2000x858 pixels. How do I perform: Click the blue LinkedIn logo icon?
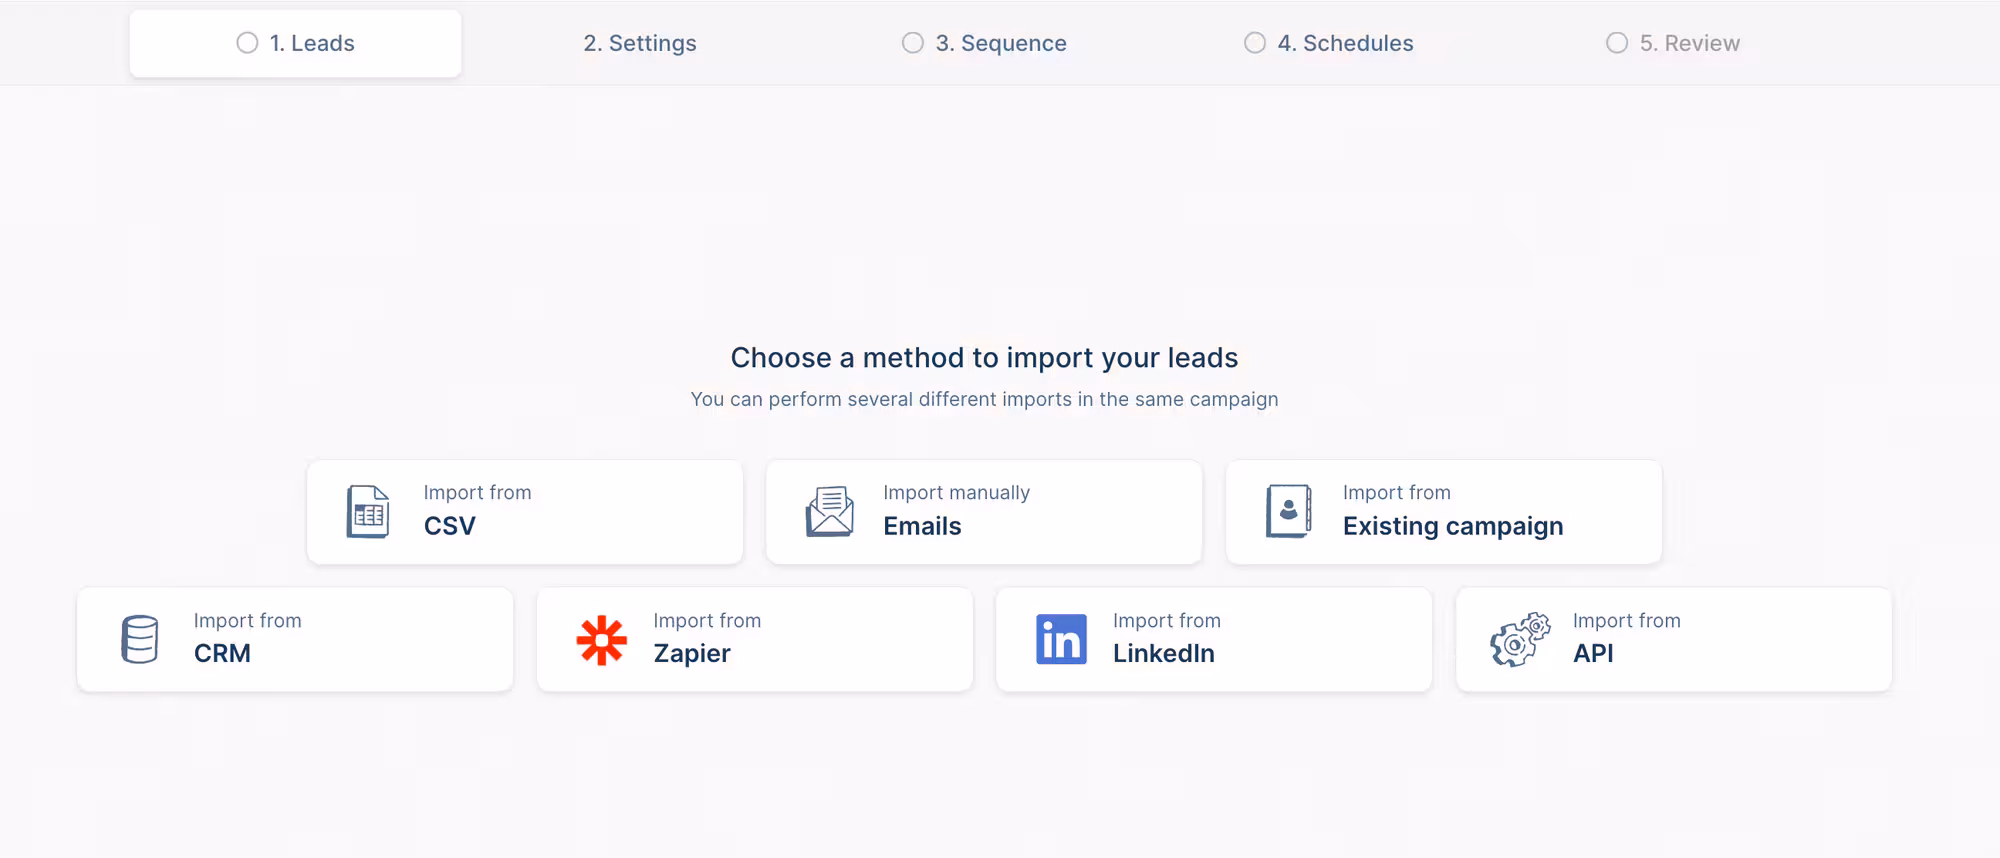point(1061,640)
